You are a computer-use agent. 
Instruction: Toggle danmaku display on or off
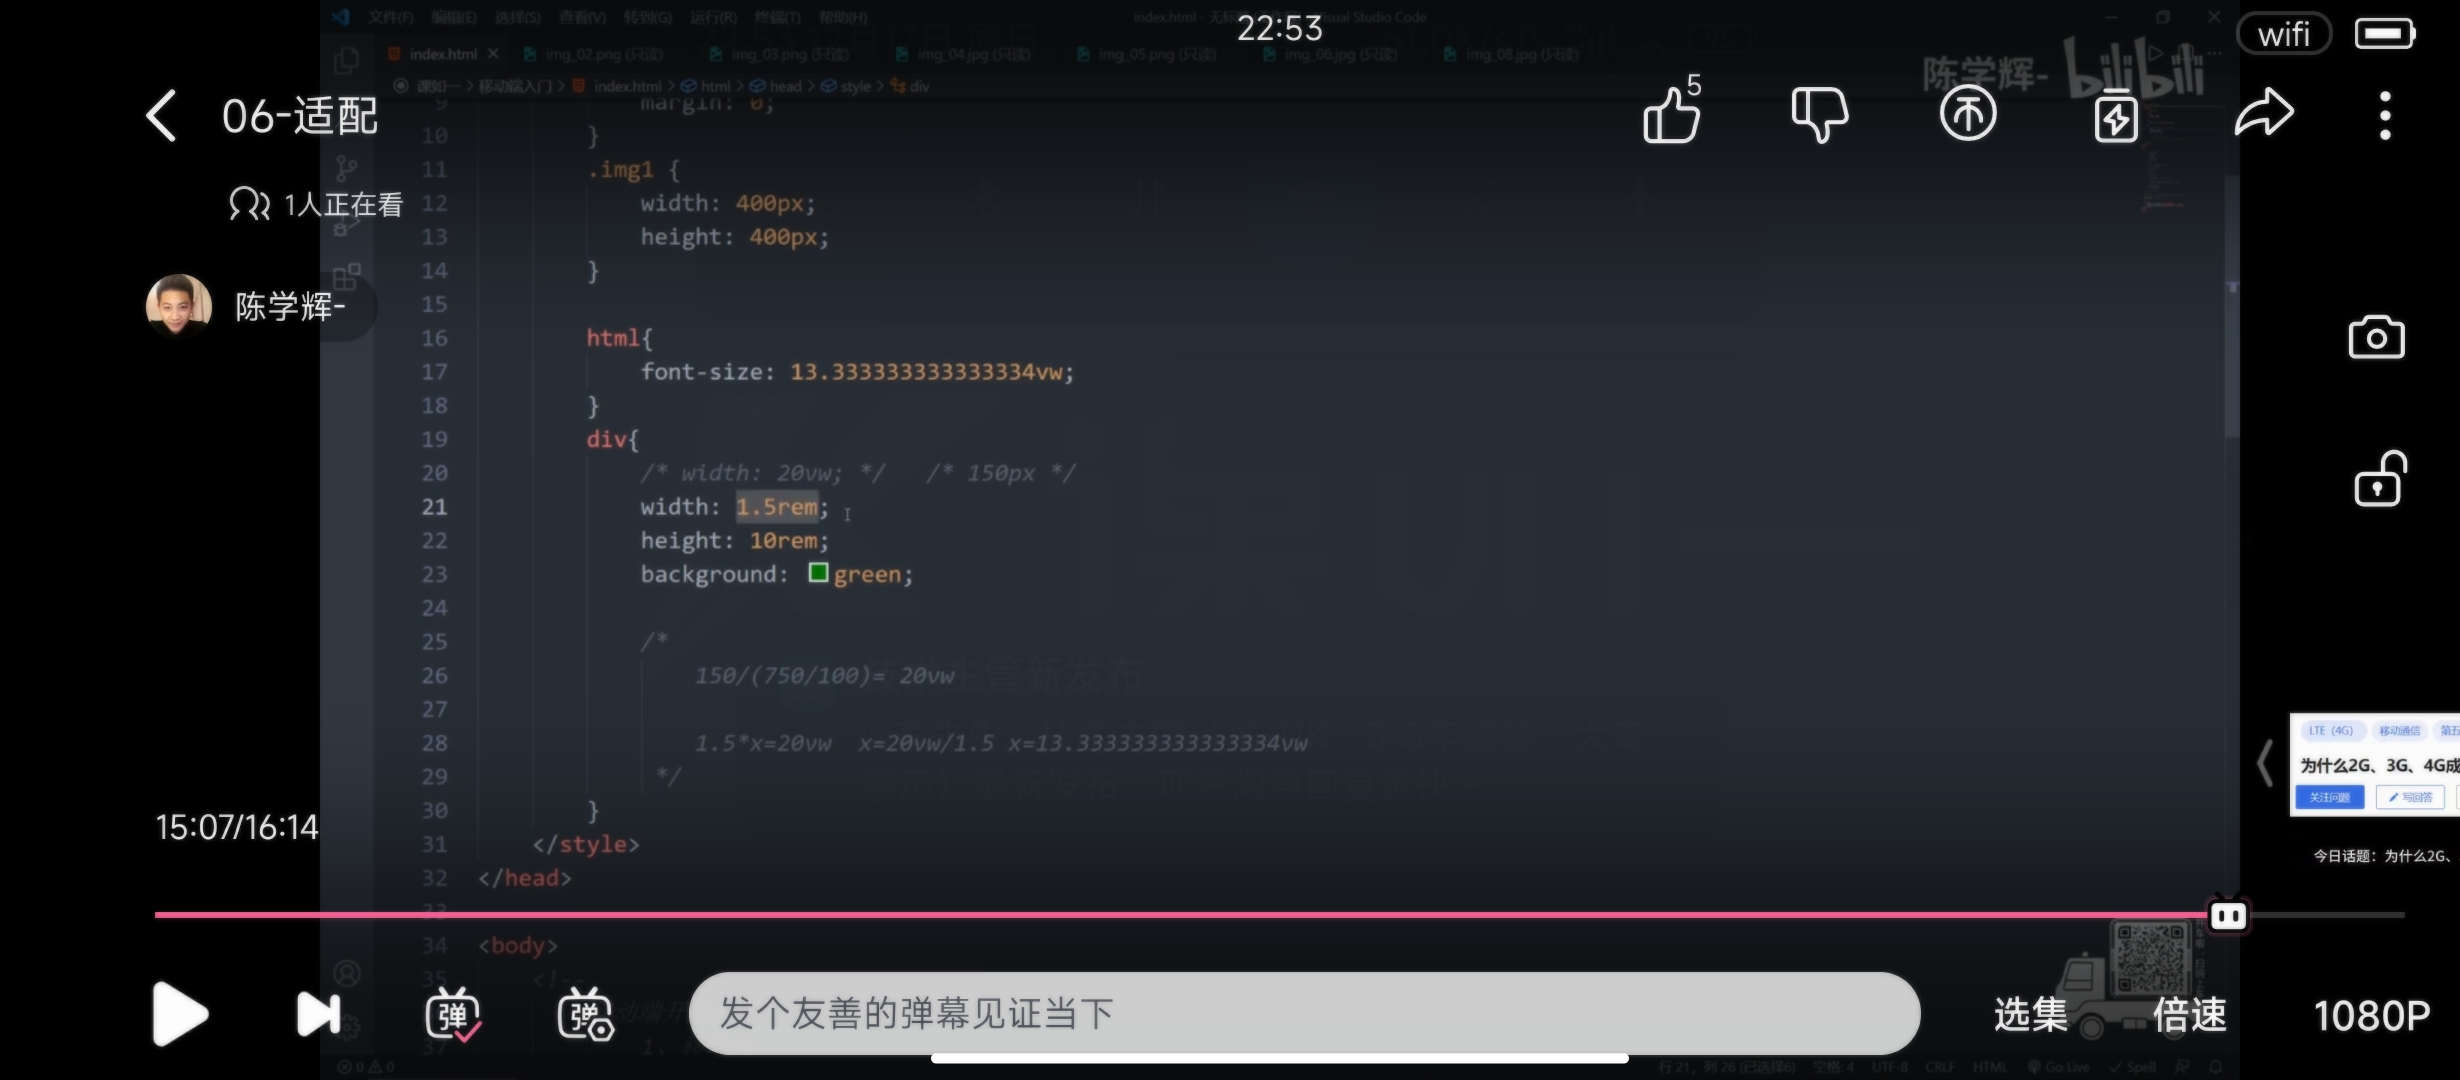pos(453,1015)
